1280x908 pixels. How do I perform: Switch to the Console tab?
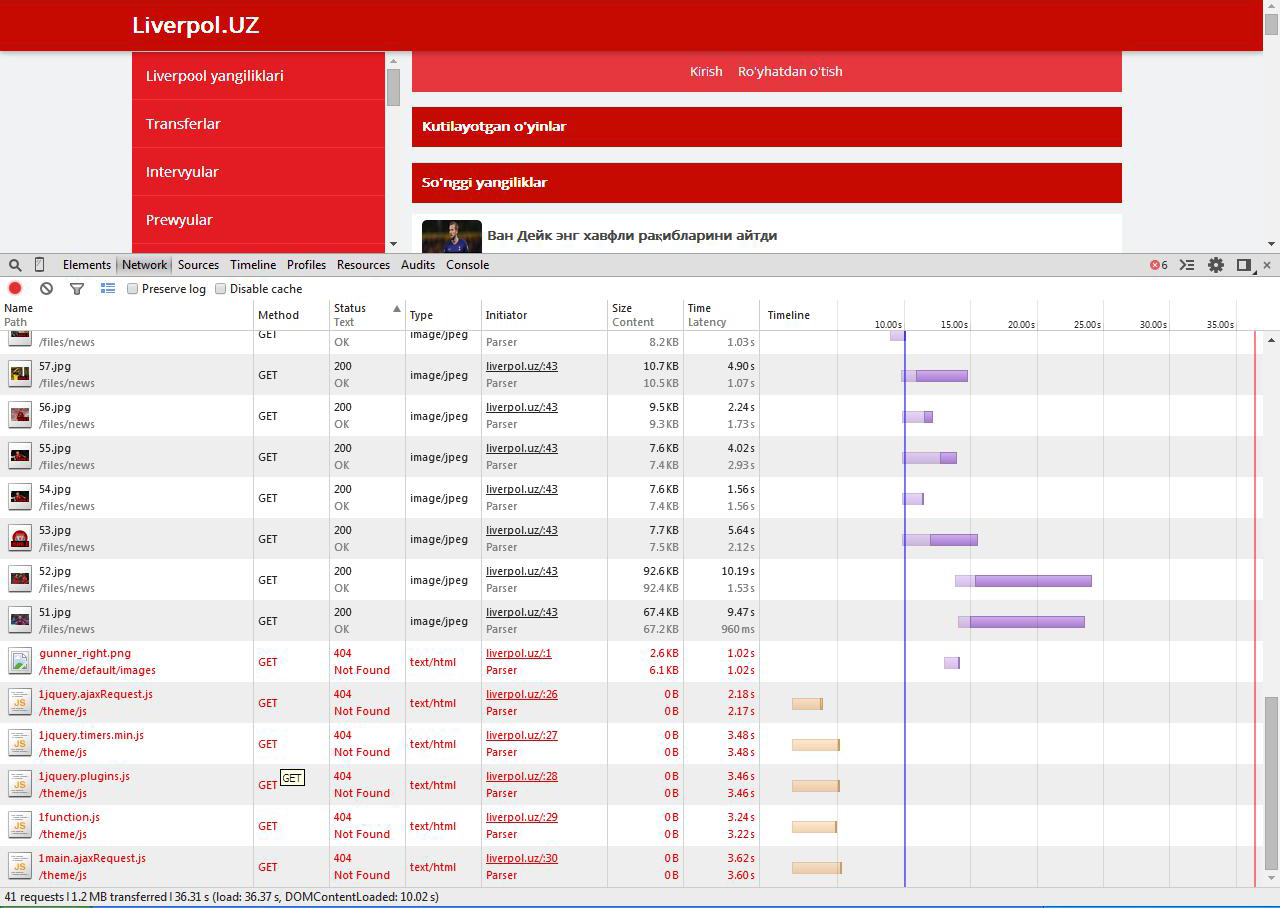point(467,265)
